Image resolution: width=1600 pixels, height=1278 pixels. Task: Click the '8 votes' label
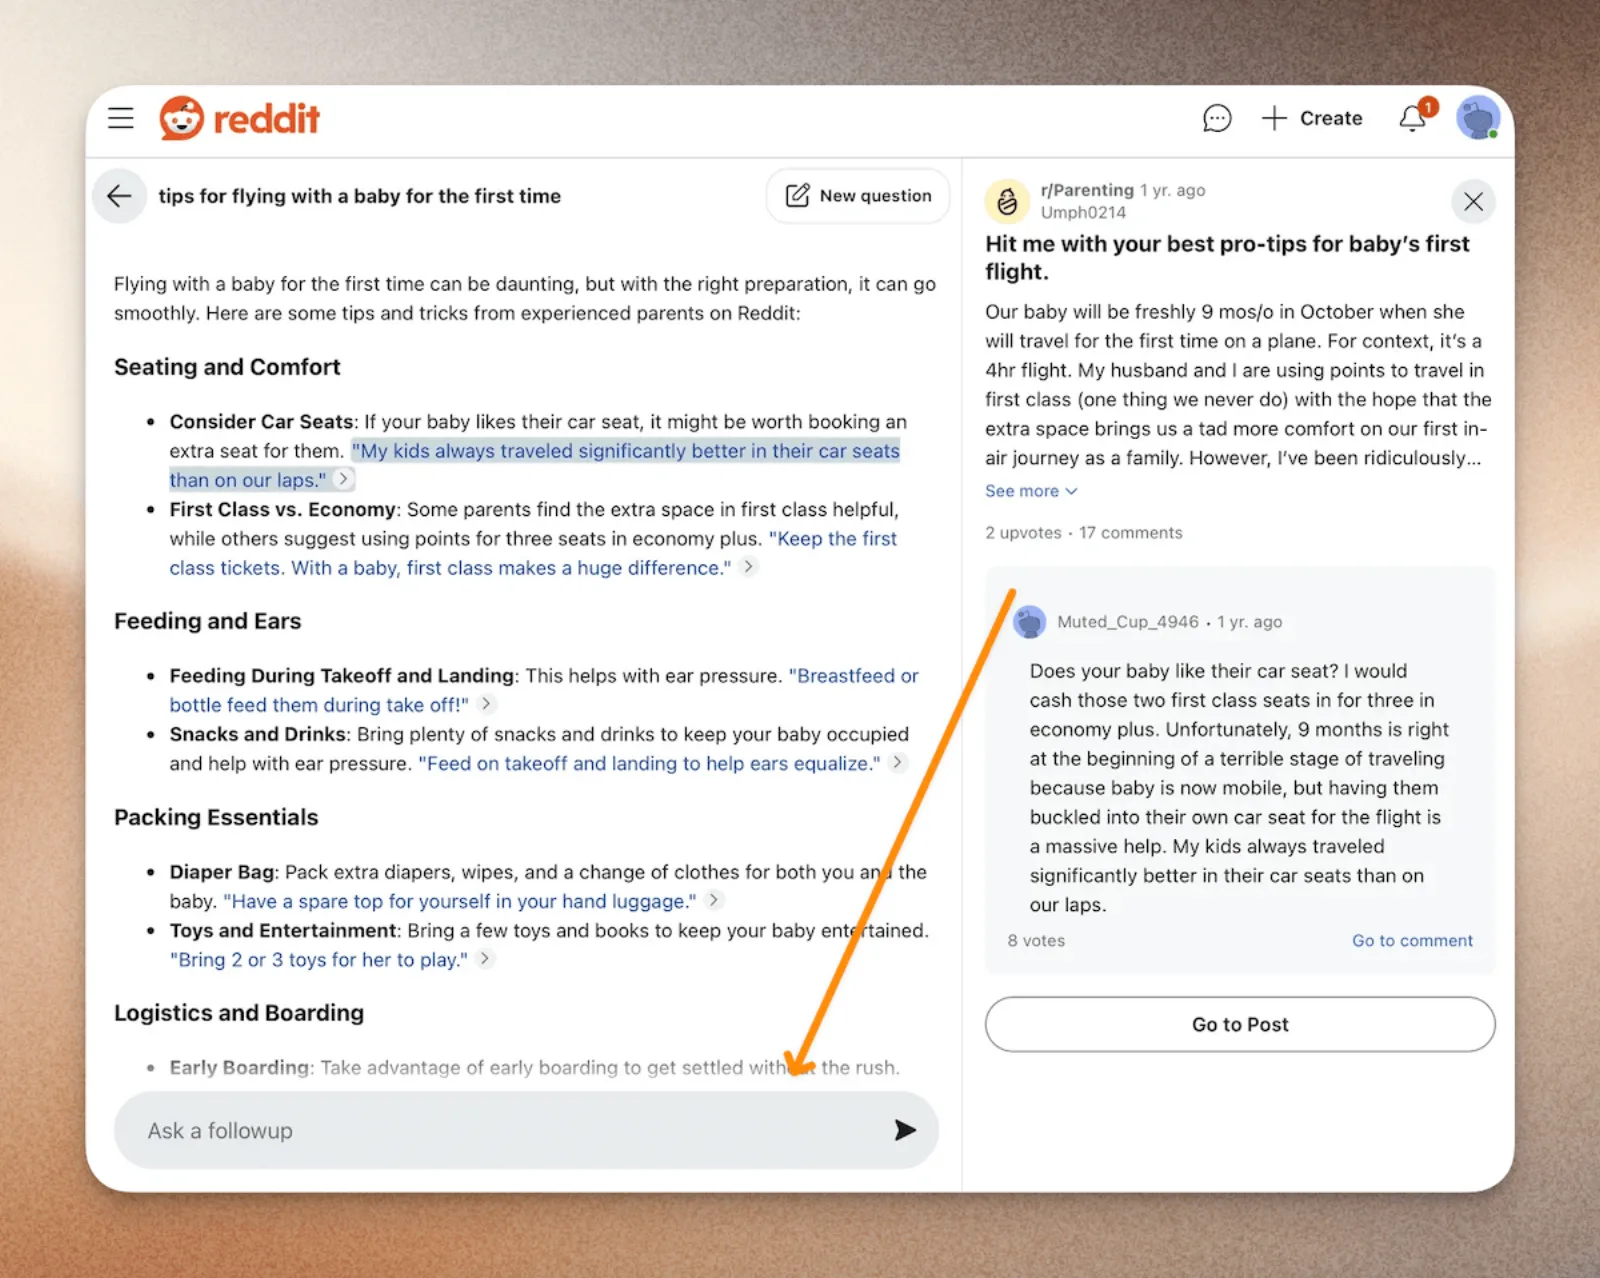click(1036, 941)
